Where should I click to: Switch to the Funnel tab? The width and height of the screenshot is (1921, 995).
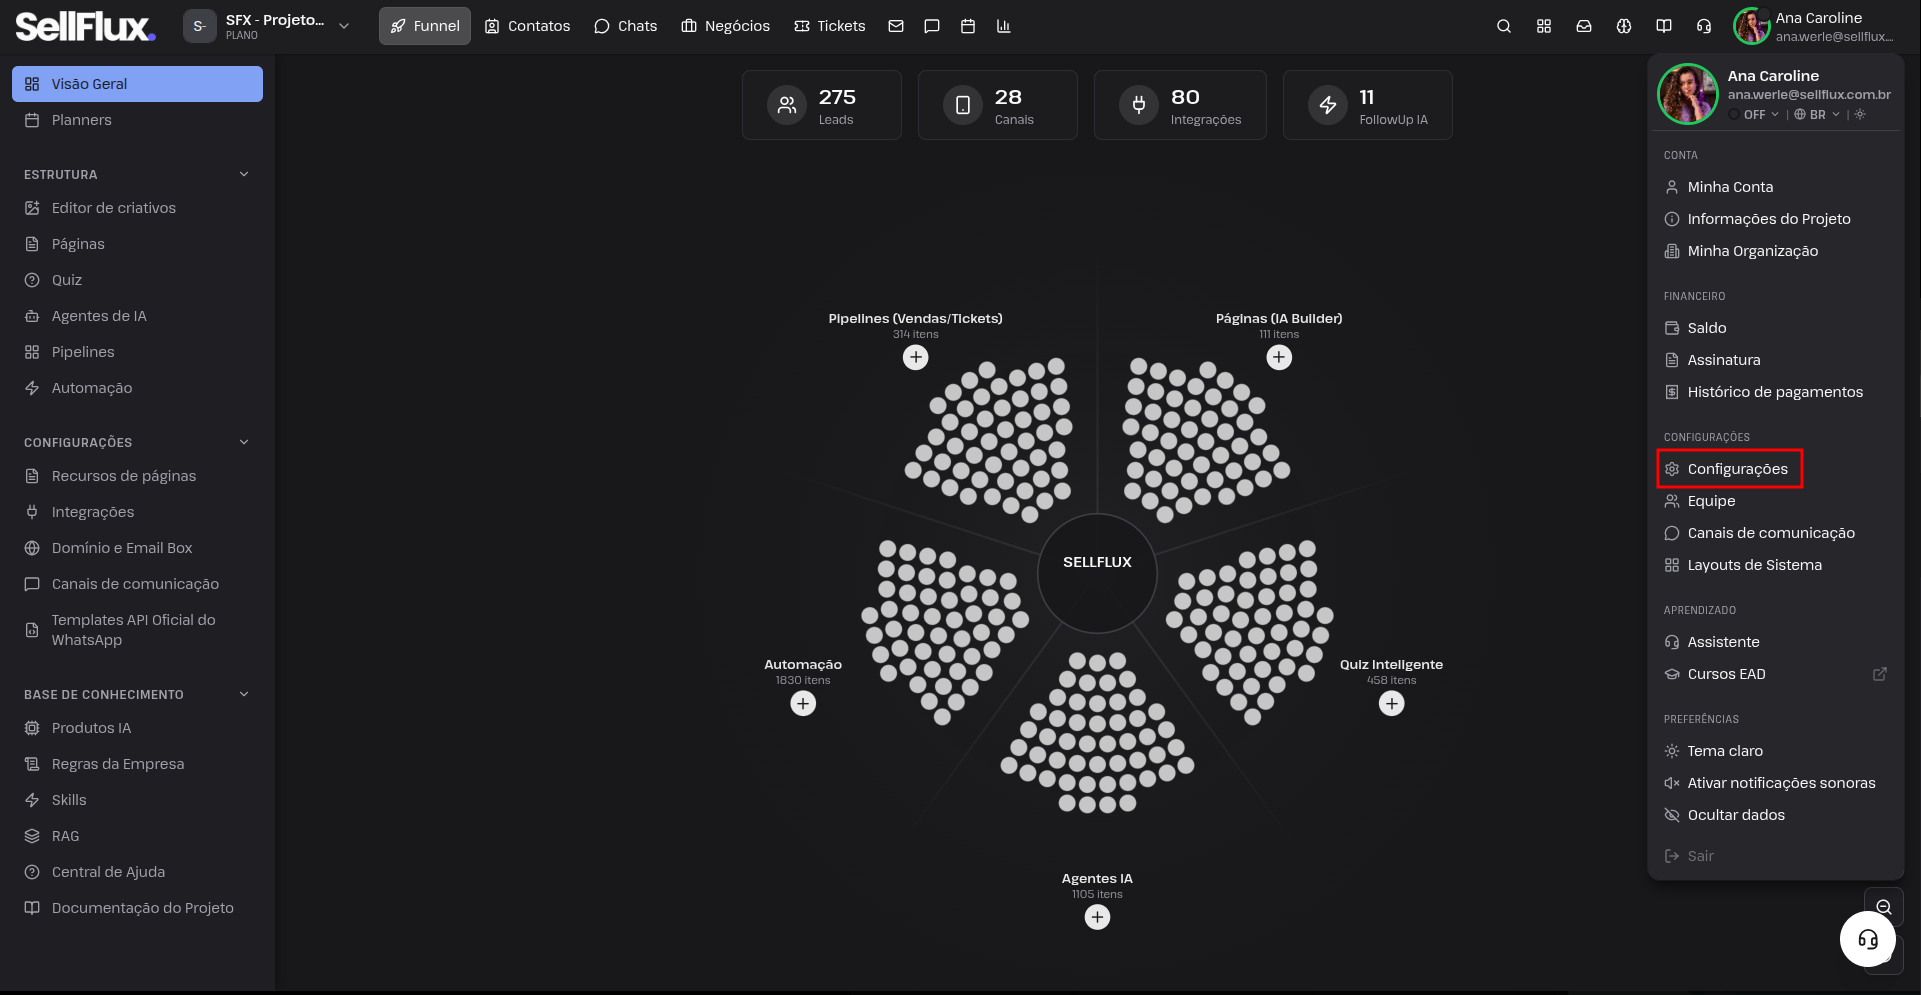pyautogui.click(x=425, y=26)
